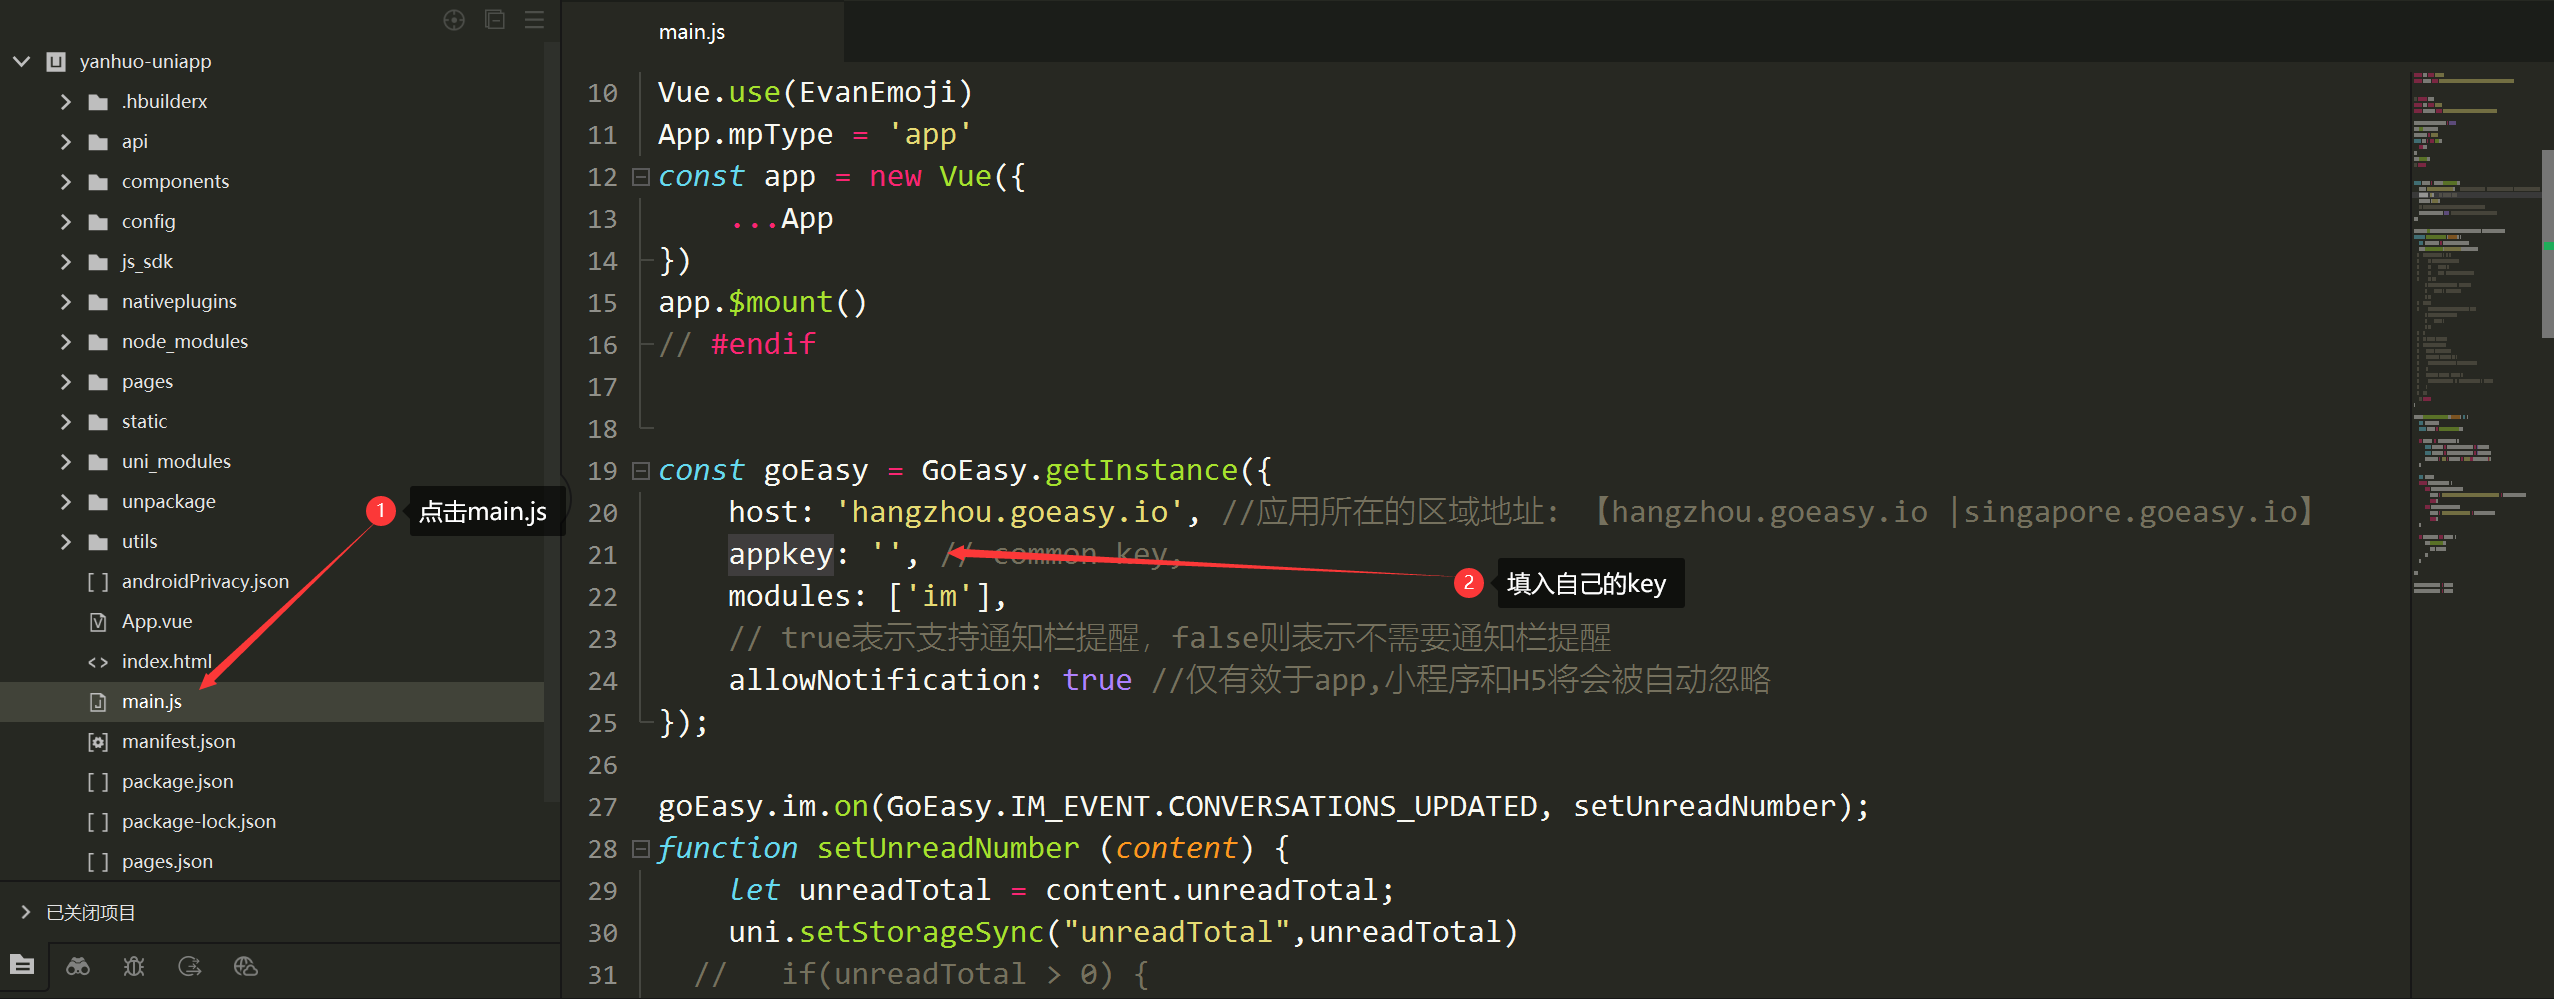Click the androidPrivacy.json bracket icon

tap(98, 582)
